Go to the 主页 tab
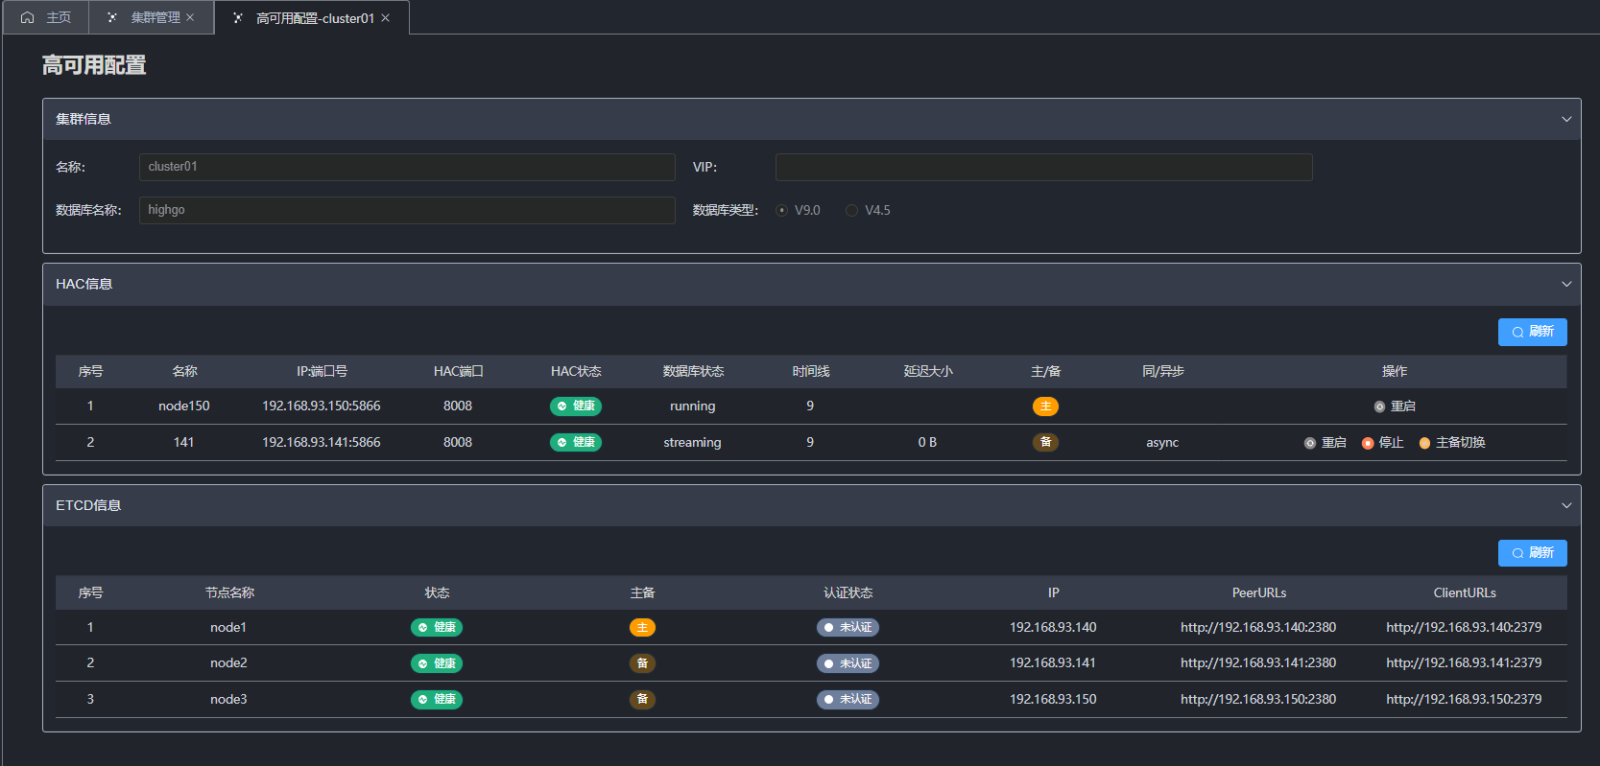 (x=58, y=18)
